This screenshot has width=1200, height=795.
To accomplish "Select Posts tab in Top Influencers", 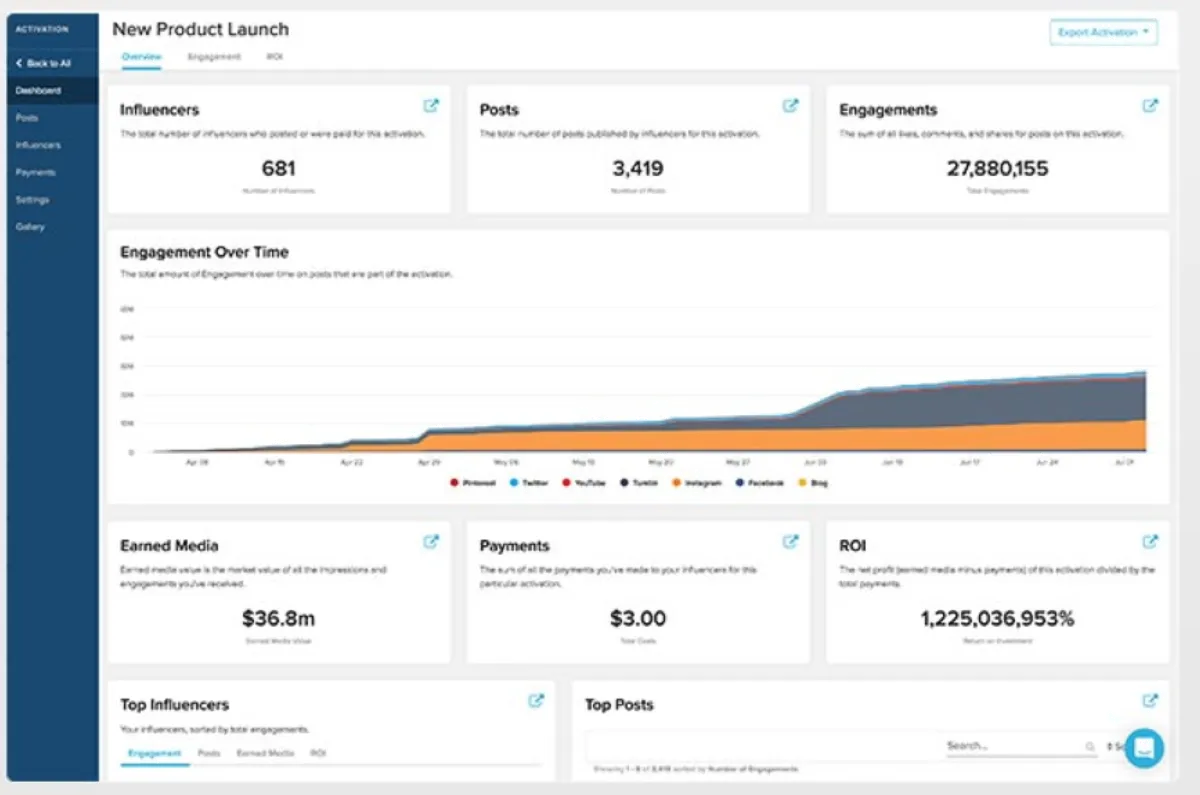I will [209, 753].
